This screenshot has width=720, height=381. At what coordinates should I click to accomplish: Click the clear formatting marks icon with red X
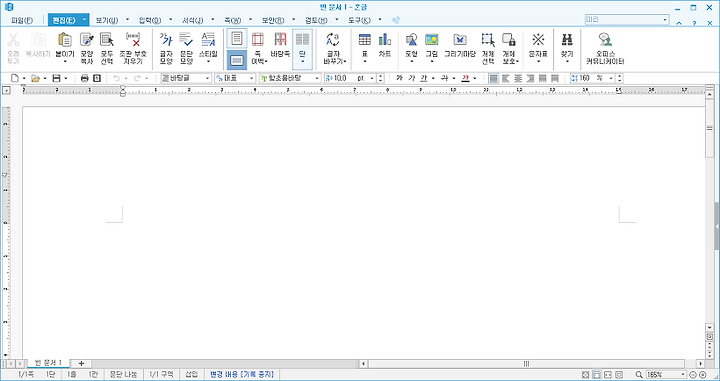[x=133, y=40]
